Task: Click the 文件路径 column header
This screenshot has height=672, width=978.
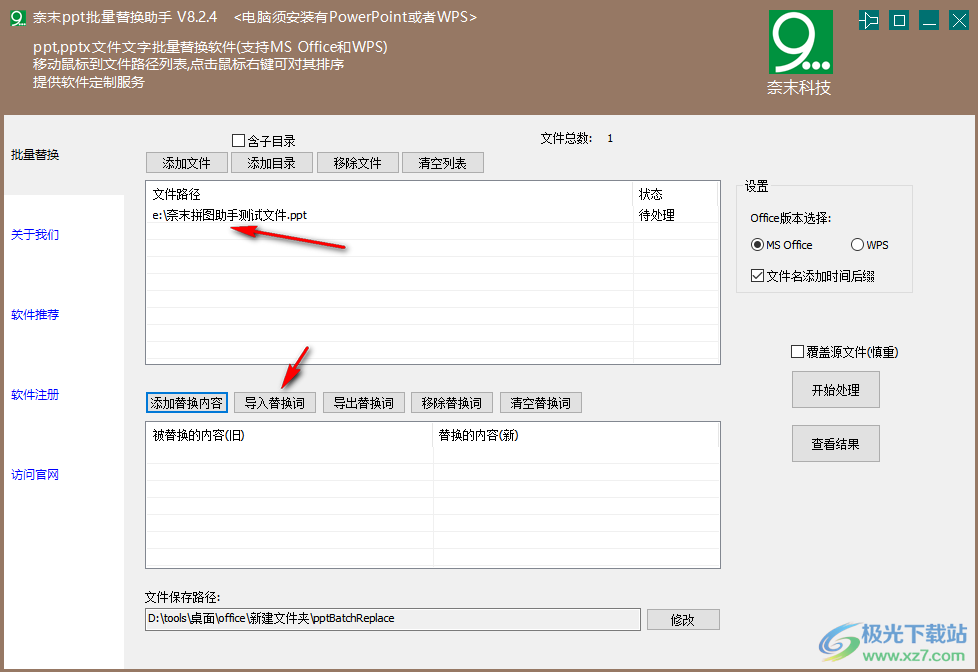Action: 389,194
